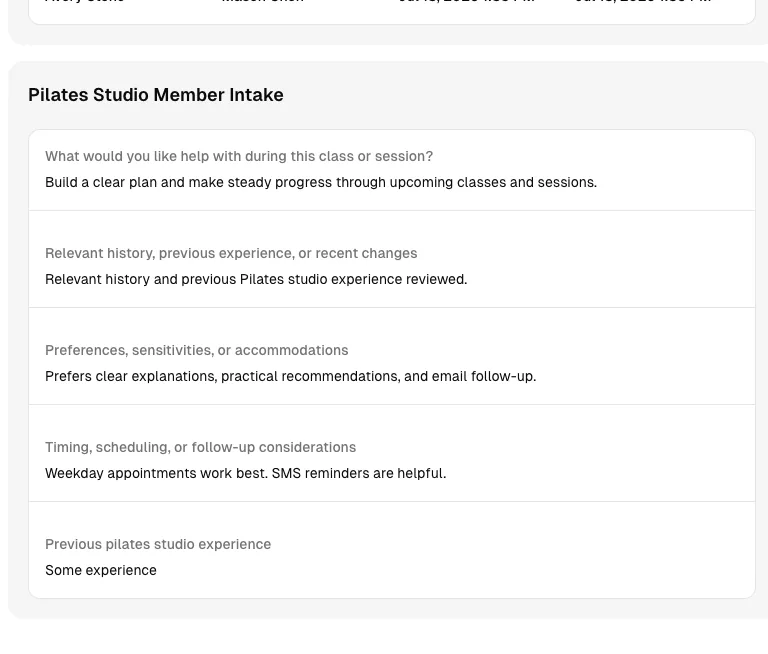The height and width of the screenshot is (654, 768).
Task: Click 'SMS reminders are helpful' sentence
Action: pos(359,473)
